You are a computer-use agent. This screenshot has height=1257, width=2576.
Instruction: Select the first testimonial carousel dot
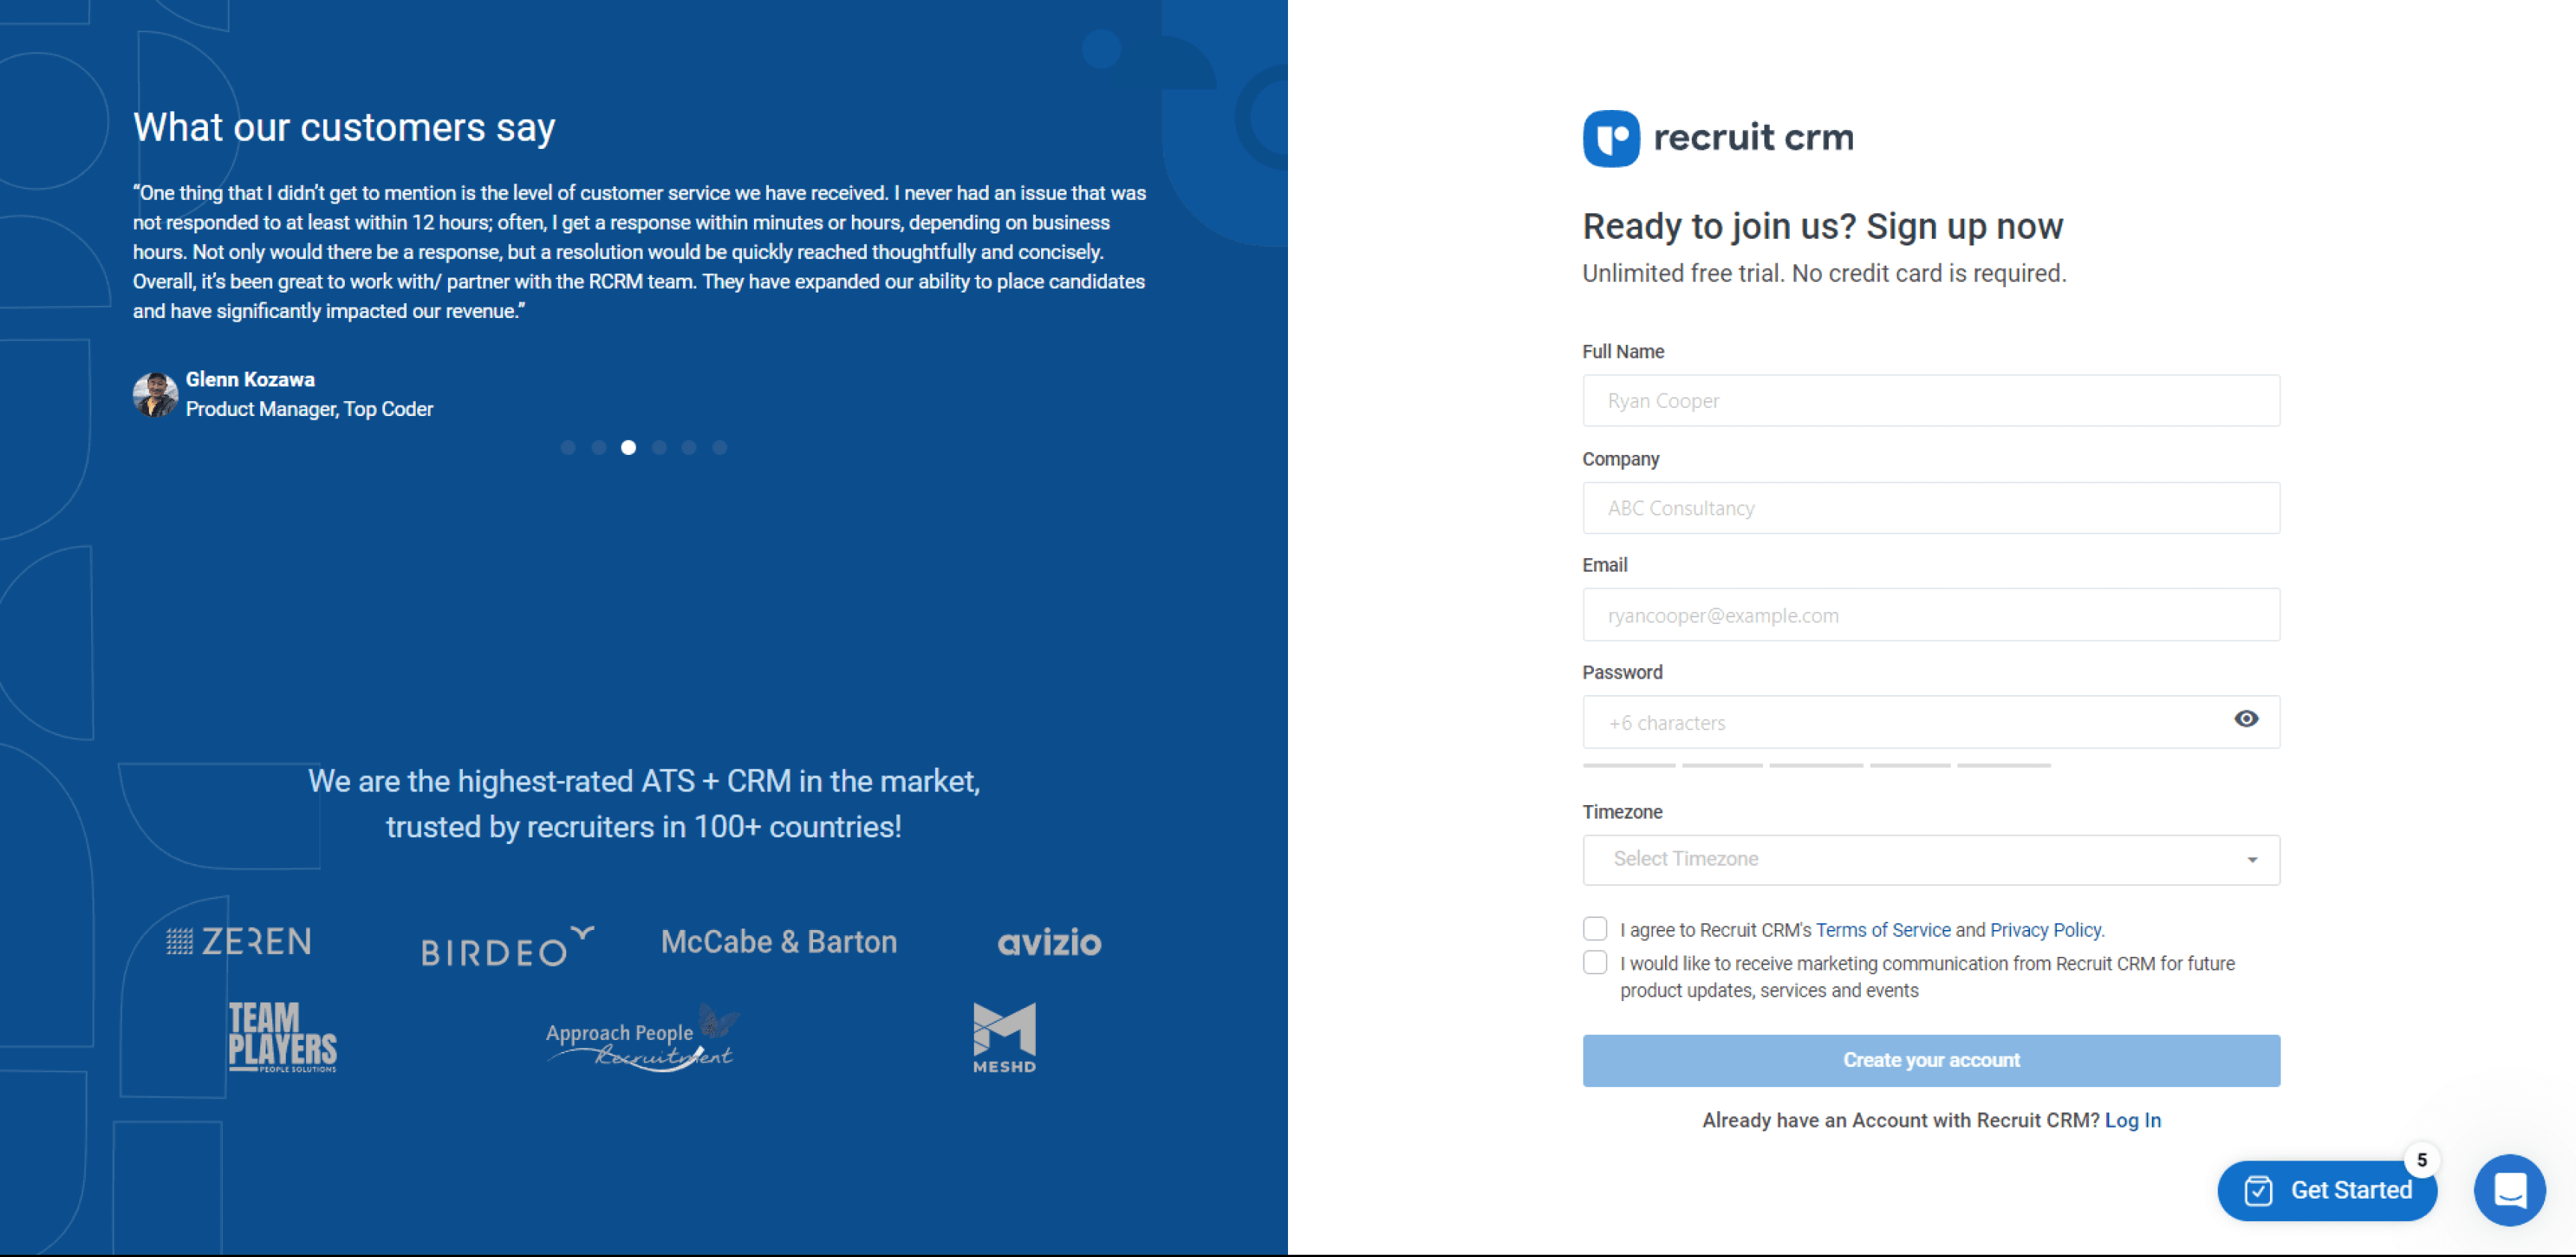(568, 447)
